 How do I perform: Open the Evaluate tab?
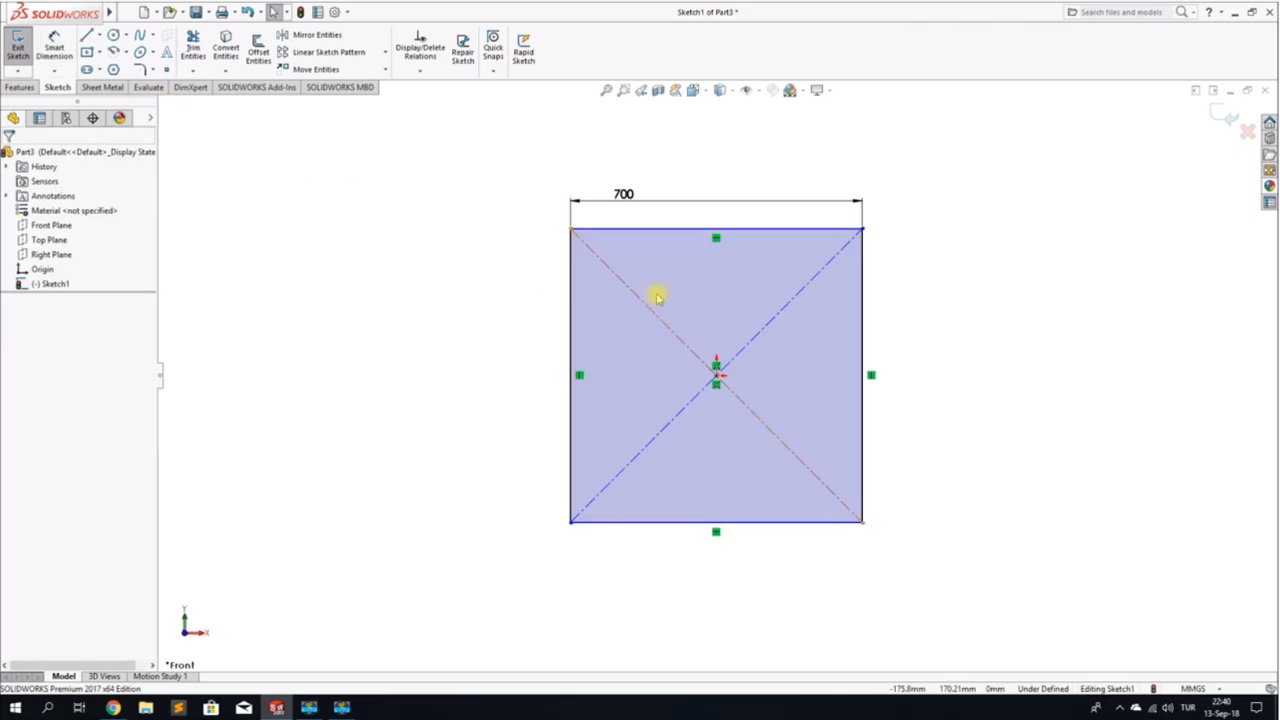(148, 87)
